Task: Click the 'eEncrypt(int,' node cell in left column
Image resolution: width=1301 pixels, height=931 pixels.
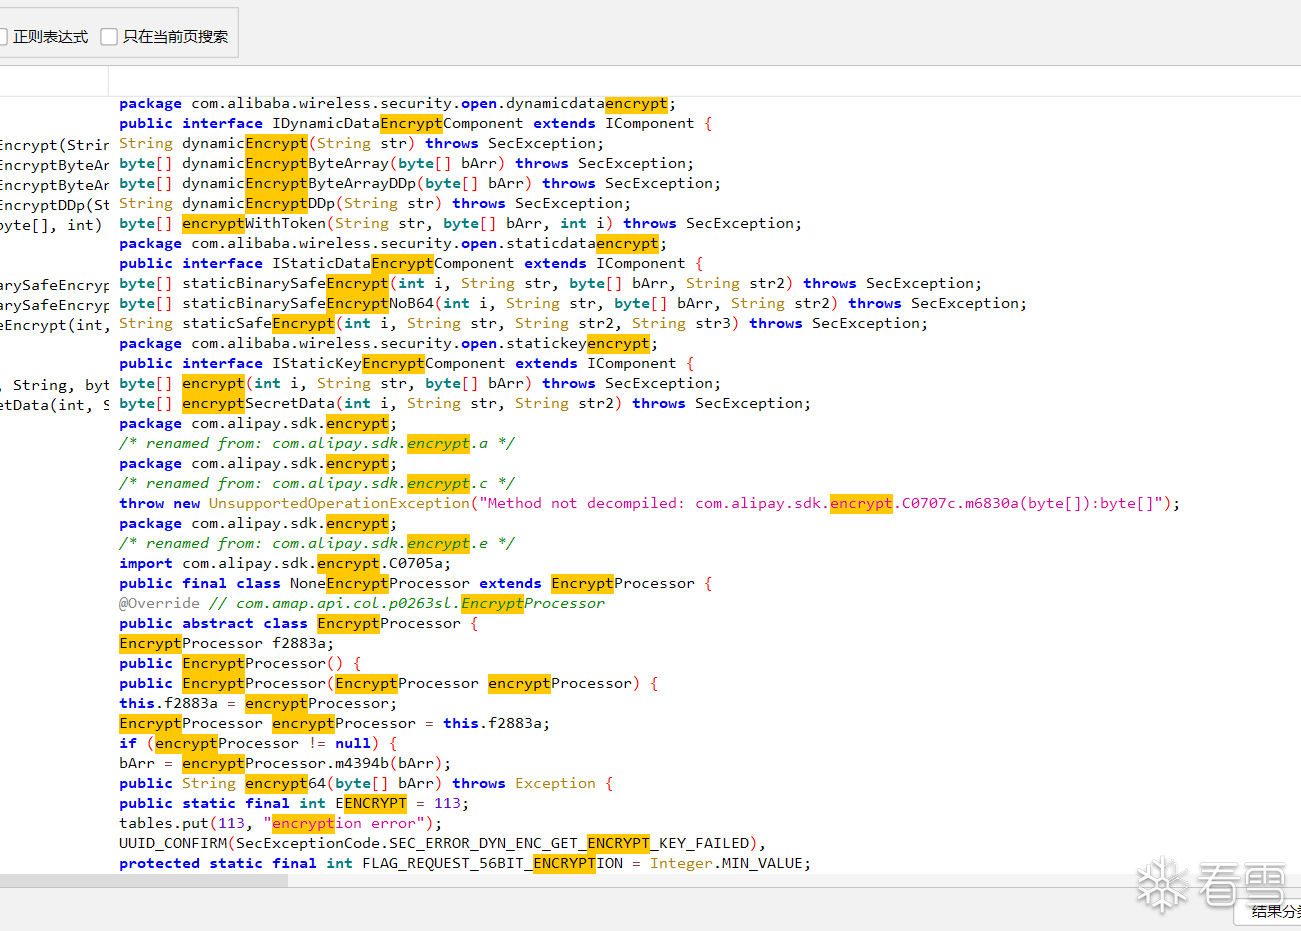Action: click(x=54, y=326)
